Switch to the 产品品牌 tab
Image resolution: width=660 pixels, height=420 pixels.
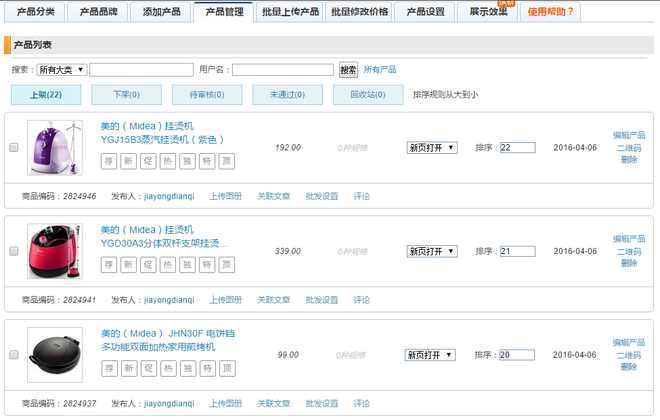(98, 12)
